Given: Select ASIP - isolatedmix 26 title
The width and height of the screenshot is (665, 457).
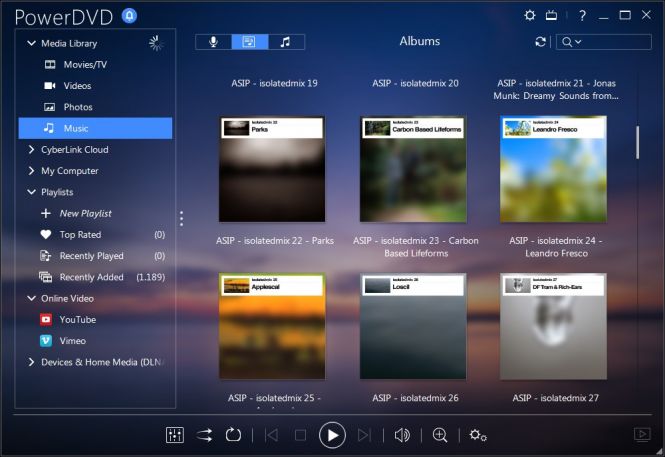Looking at the screenshot, I should coord(415,398).
